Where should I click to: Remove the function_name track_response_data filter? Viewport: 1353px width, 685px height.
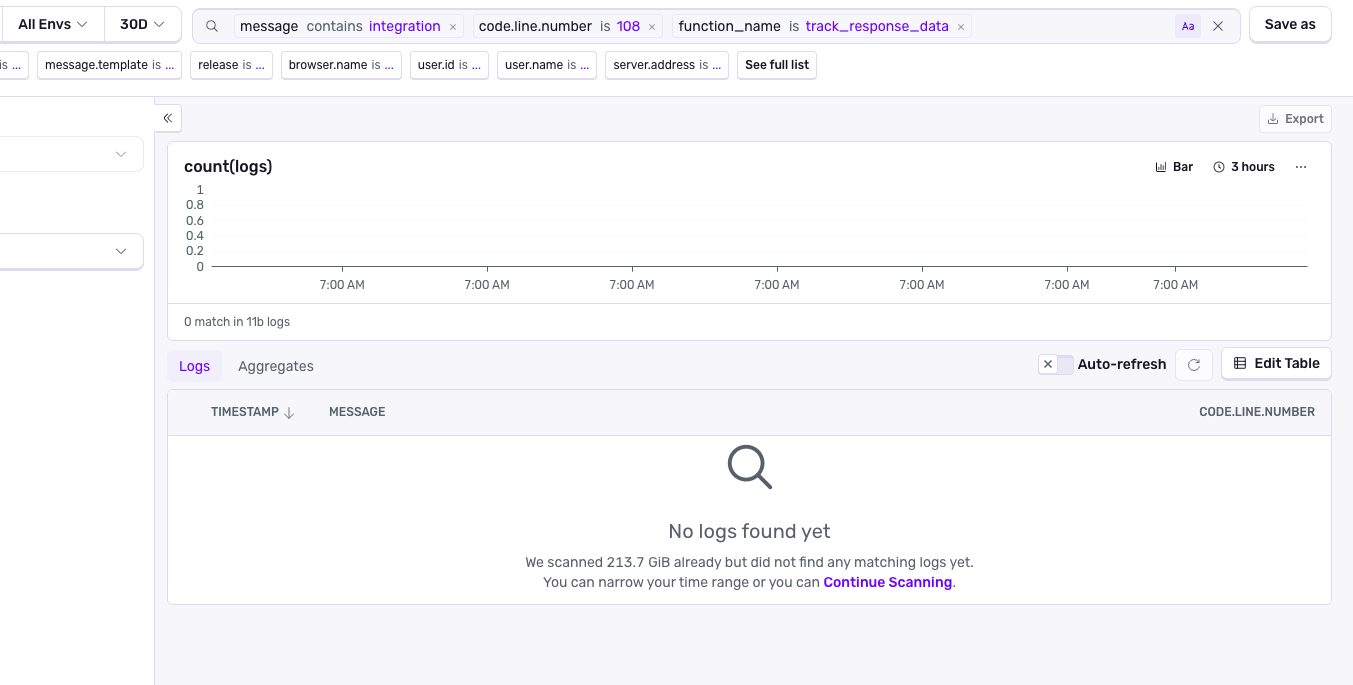(961, 27)
